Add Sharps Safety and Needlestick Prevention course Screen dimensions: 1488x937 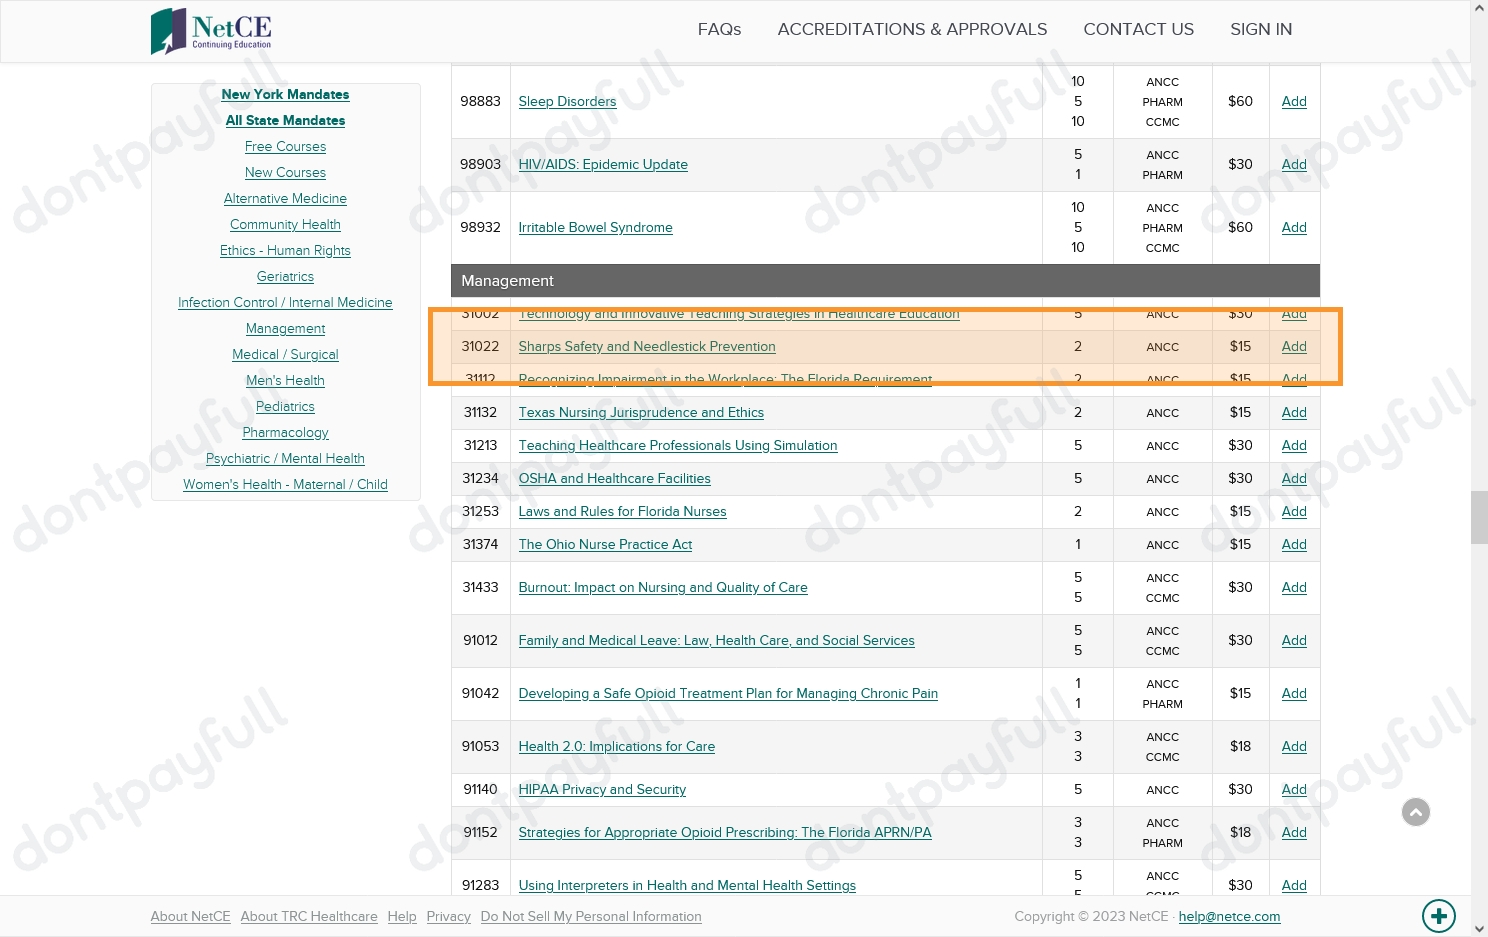tap(1293, 346)
